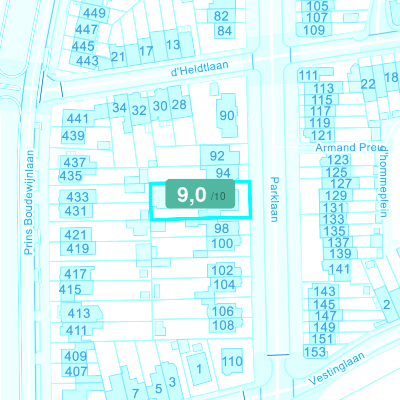Click the Vestinglaan street label

tap(336, 369)
